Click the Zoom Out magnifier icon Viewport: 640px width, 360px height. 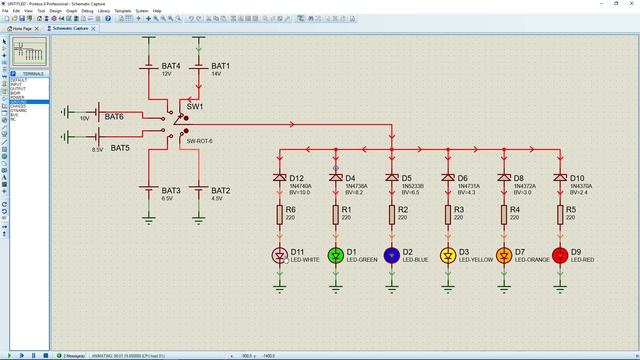pyautogui.click(x=163, y=19)
